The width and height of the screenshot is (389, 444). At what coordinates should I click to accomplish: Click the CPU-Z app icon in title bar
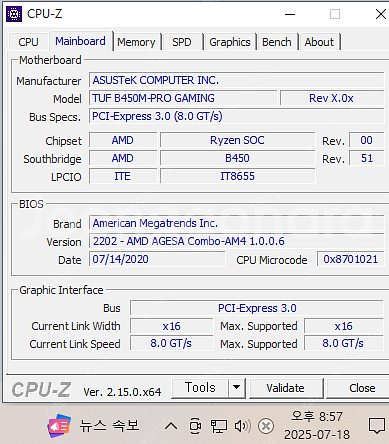click(x=14, y=14)
